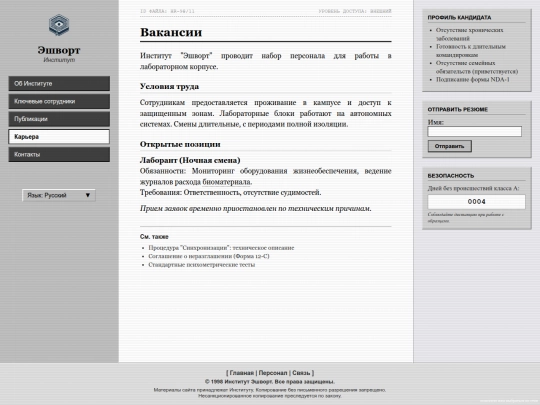Click the См. также subheading

click(154, 237)
